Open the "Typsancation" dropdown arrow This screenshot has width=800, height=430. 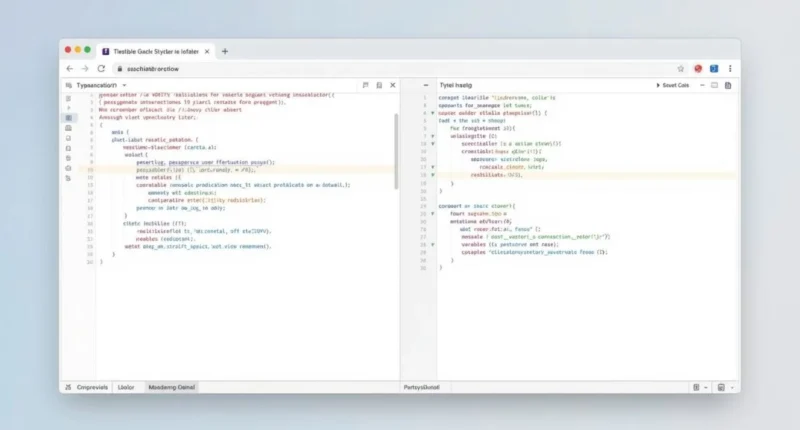[x=124, y=85]
